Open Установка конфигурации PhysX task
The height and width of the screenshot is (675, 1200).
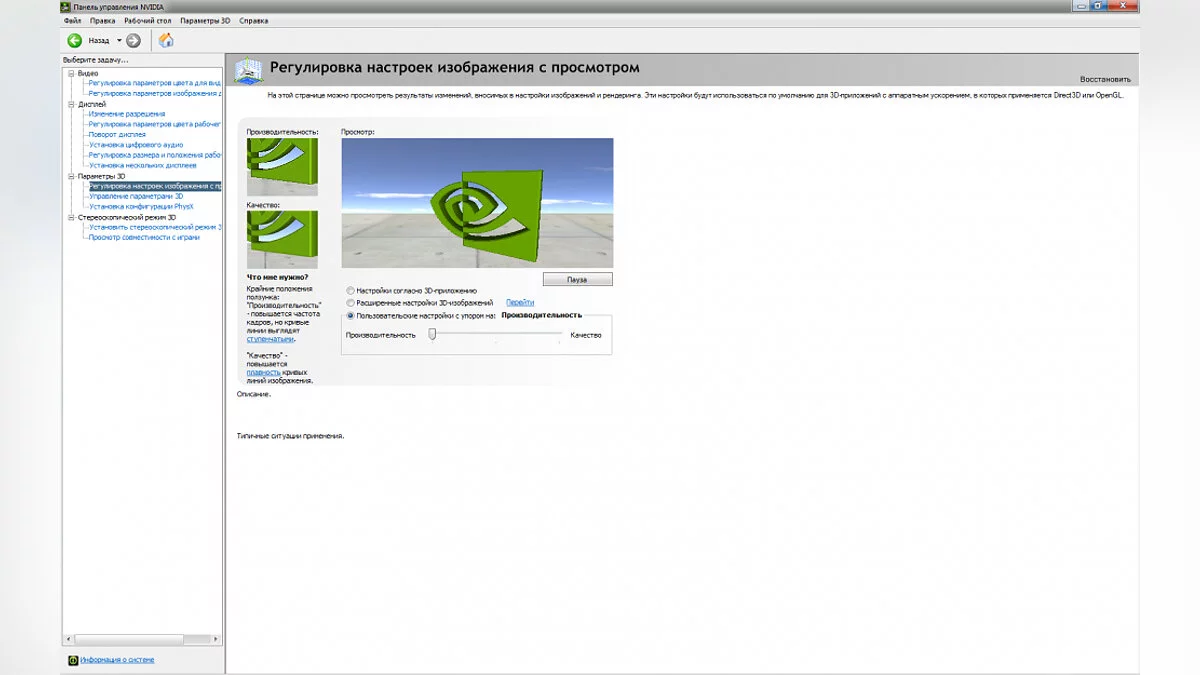[x=141, y=206]
